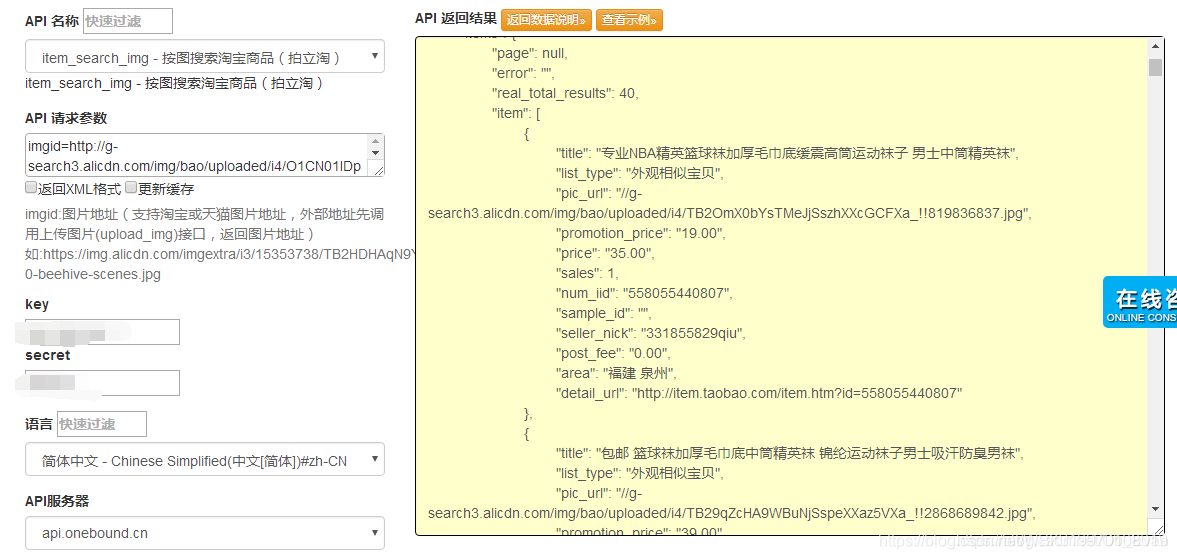The height and width of the screenshot is (559, 1177).
Task: Click the "price": "35.00" line
Action: [605, 253]
